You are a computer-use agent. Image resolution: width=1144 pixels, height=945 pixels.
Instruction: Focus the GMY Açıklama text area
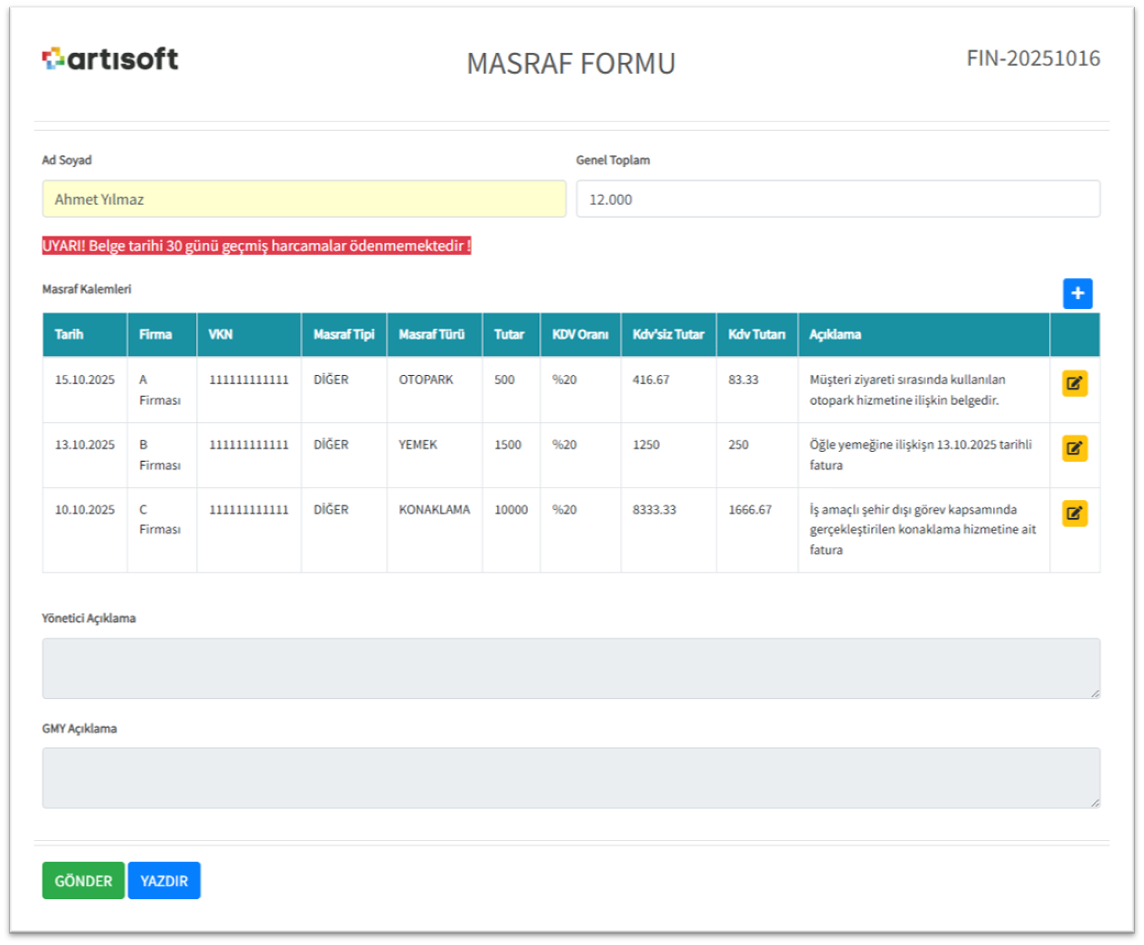click(570, 777)
